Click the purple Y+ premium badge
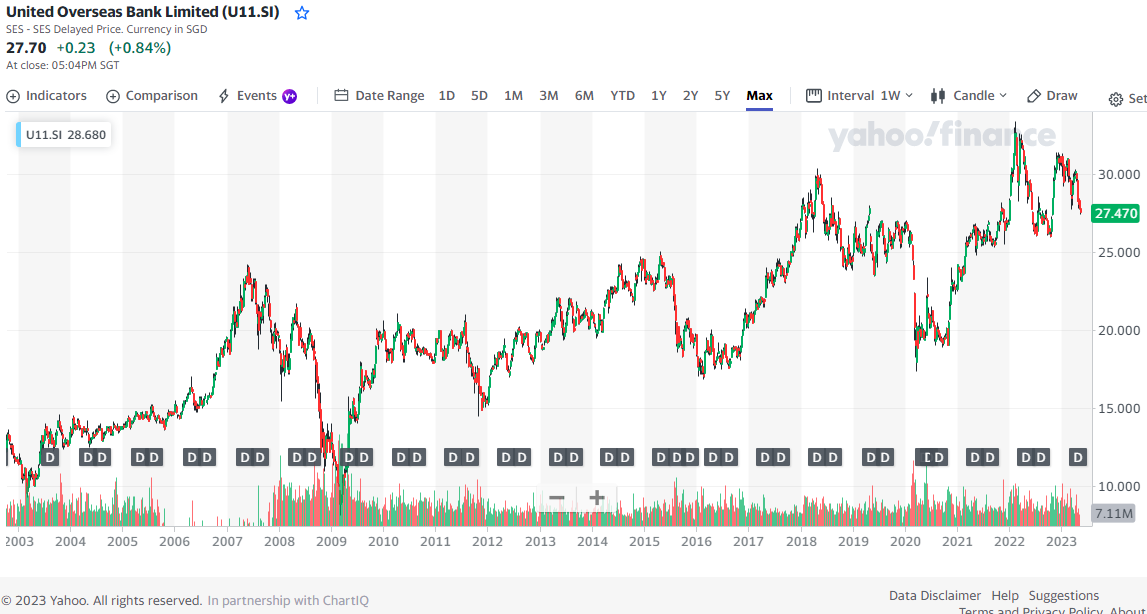The width and height of the screenshot is (1147, 614). (290, 96)
